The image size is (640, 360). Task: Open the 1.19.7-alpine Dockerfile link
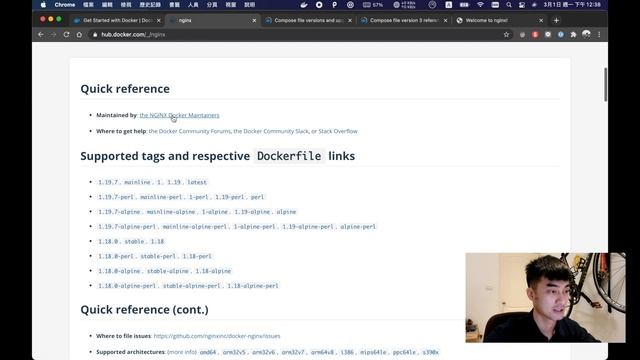click(x=197, y=212)
